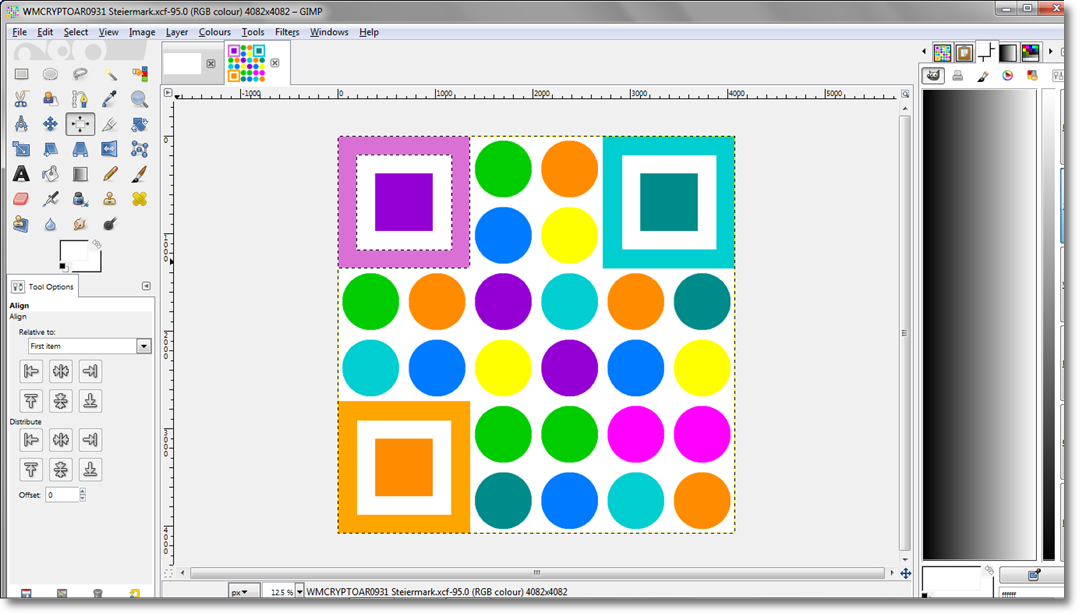This screenshot has width=1080, height=615.
Task: Open the Filters menu
Action: coord(287,32)
